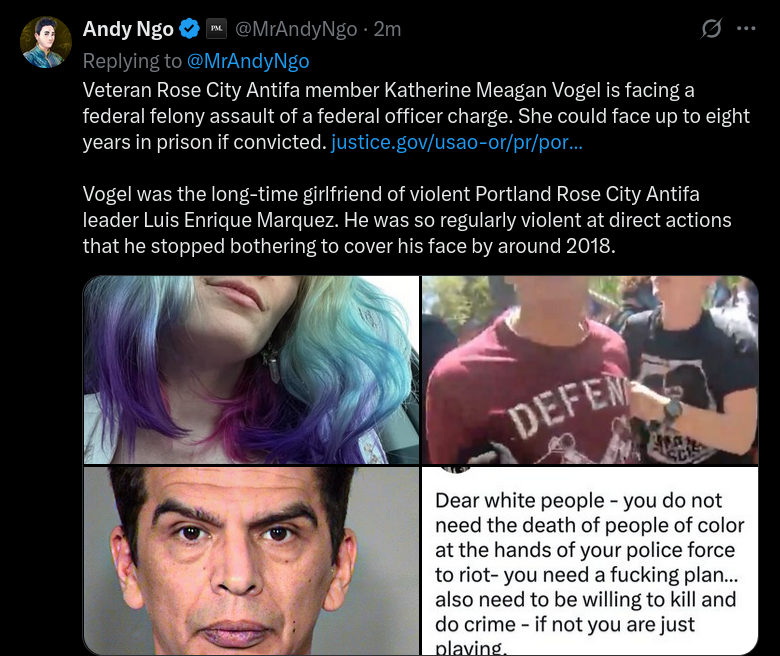Image resolution: width=780 pixels, height=656 pixels.
Task: Open the 'Dear white people' screenshot image
Action: point(590,561)
